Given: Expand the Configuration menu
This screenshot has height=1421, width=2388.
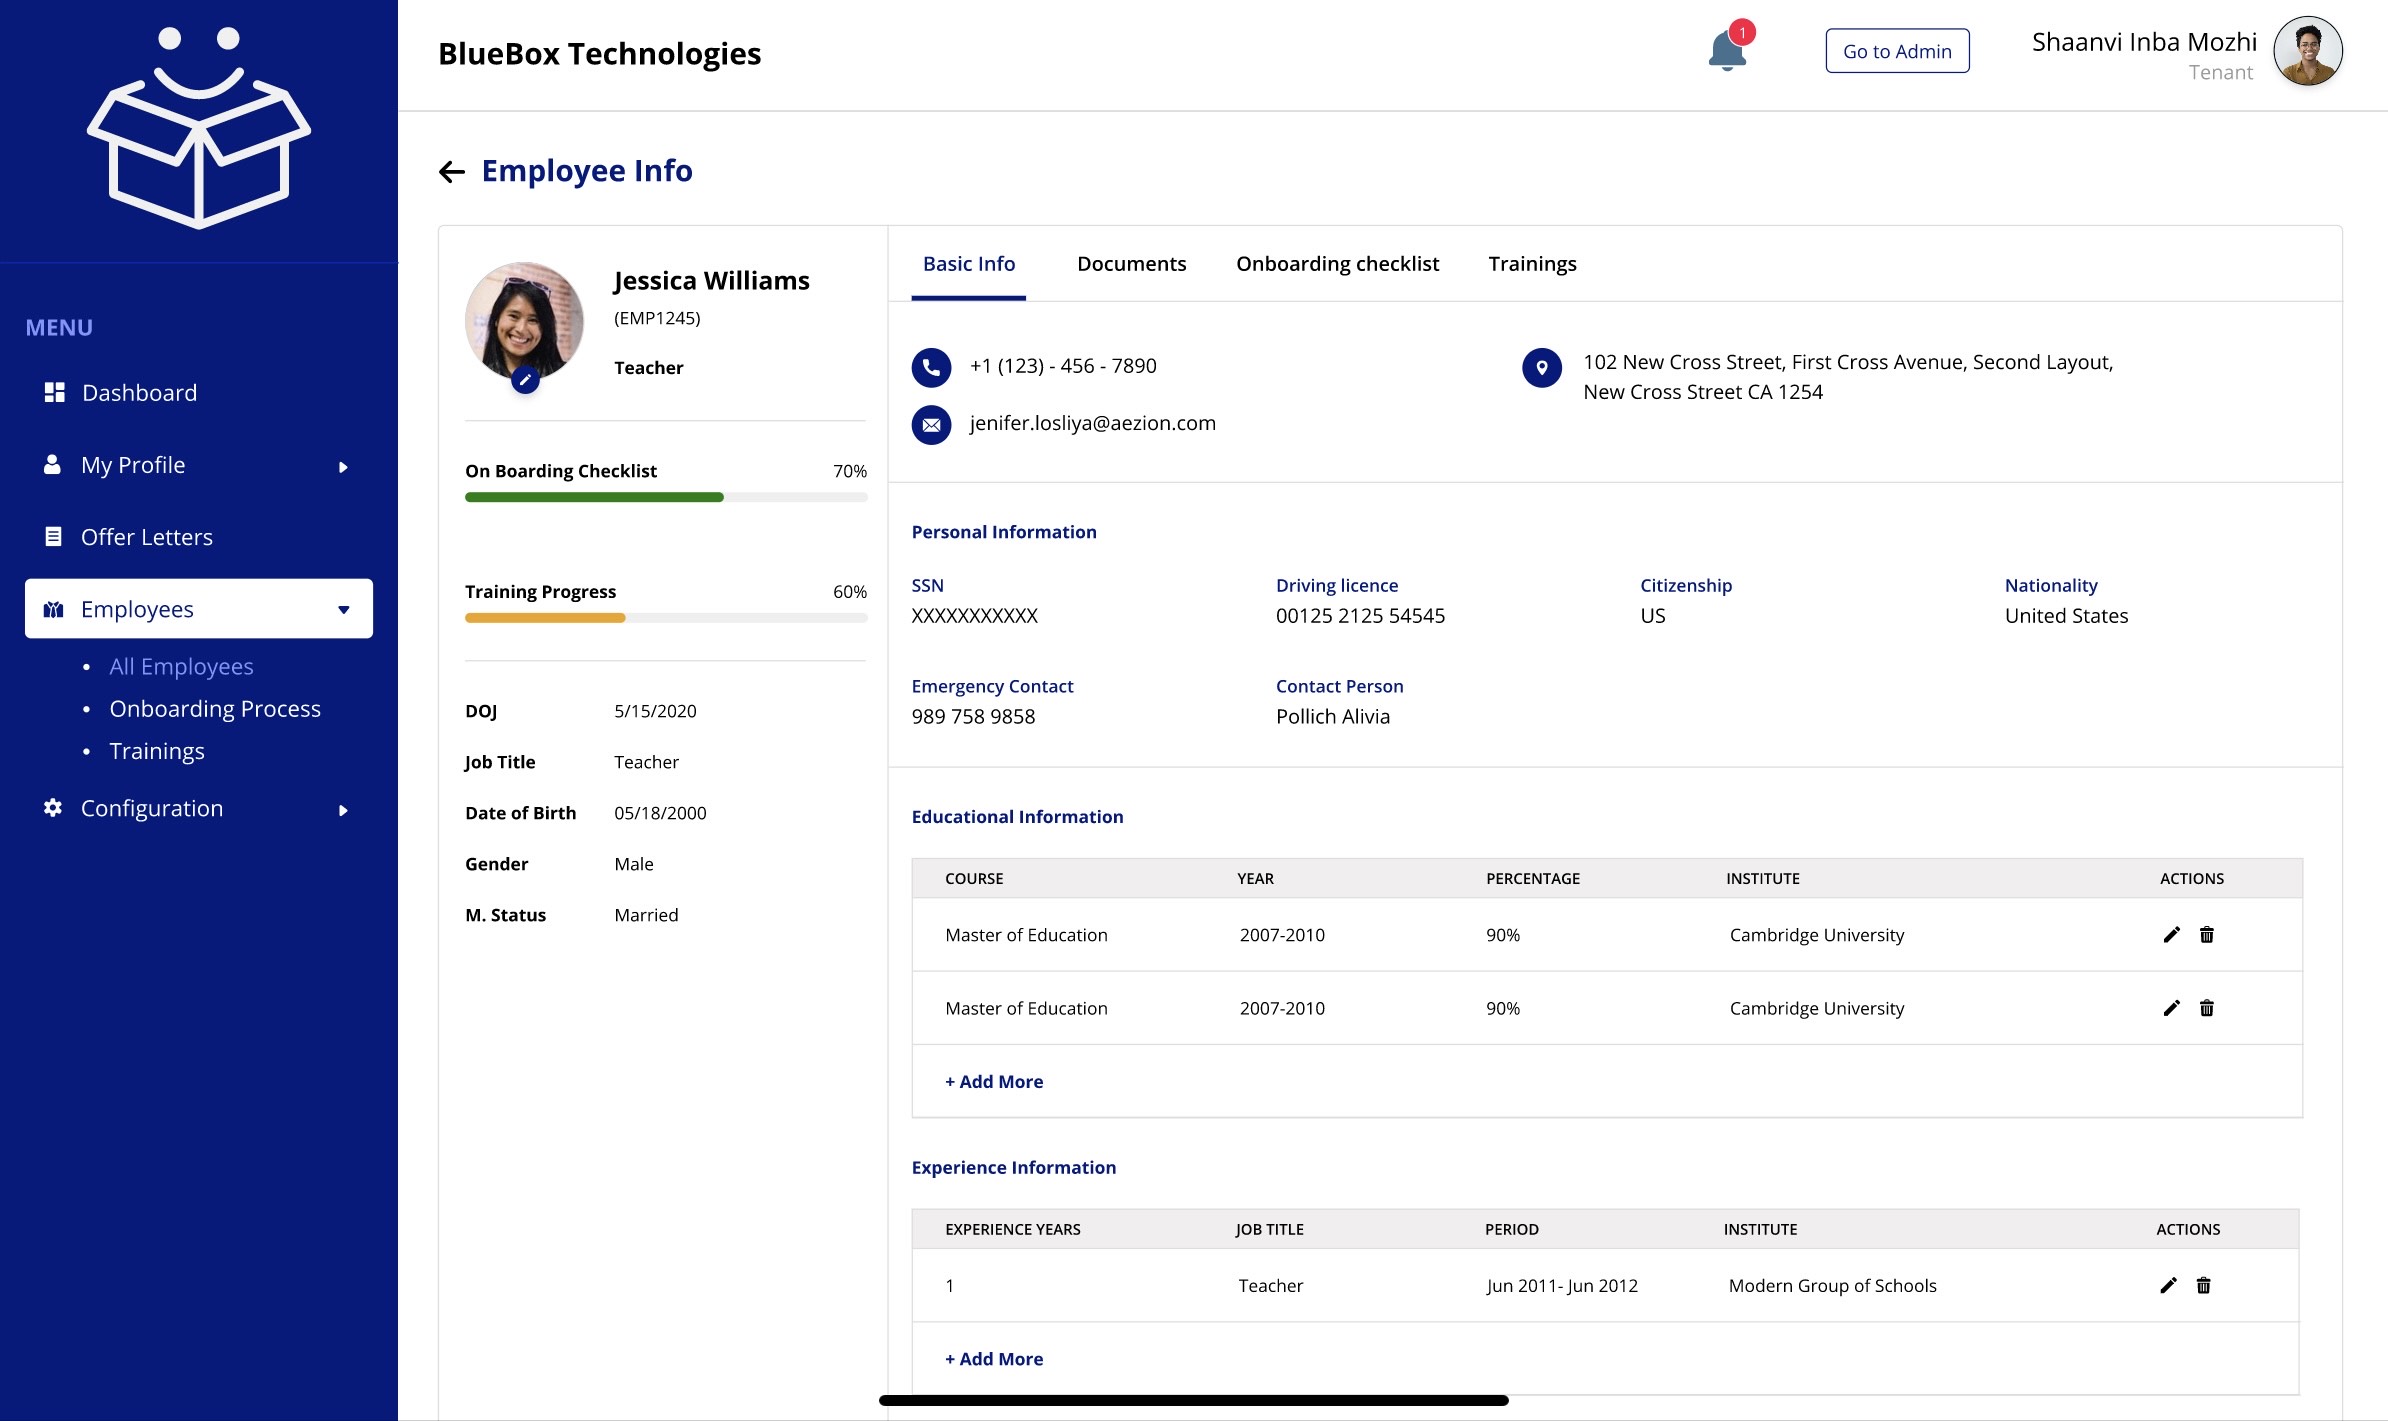Looking at the screenshot, I should pyautogui.click(x=343, y=810).
